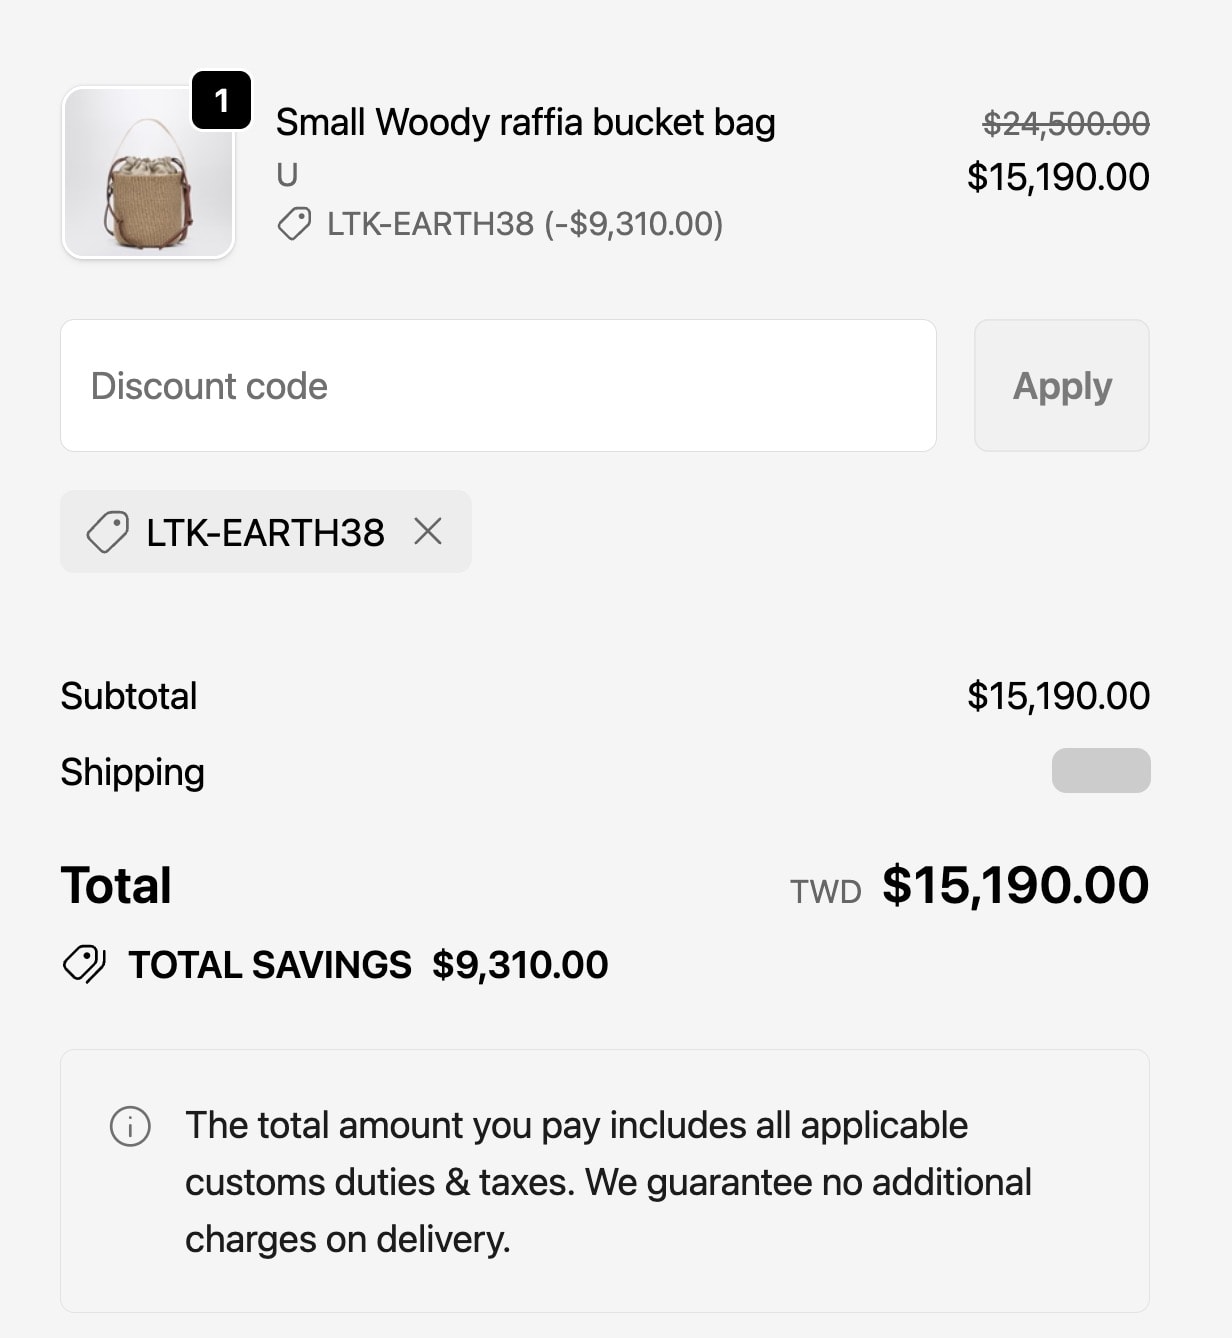Click the TOTAL SAVINGS $9,310.00 text
The width and height of the screenshot is (1232, 1338).
click(368, 965)
